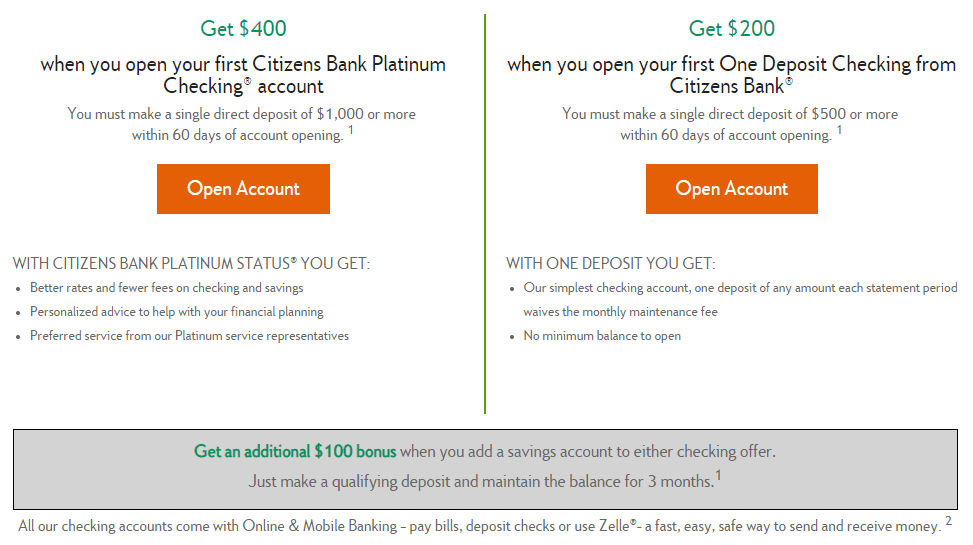Screen dimensions: 973x545
Task: Click the With One Deposit You Get header
Action: click(x=611, y=264)
